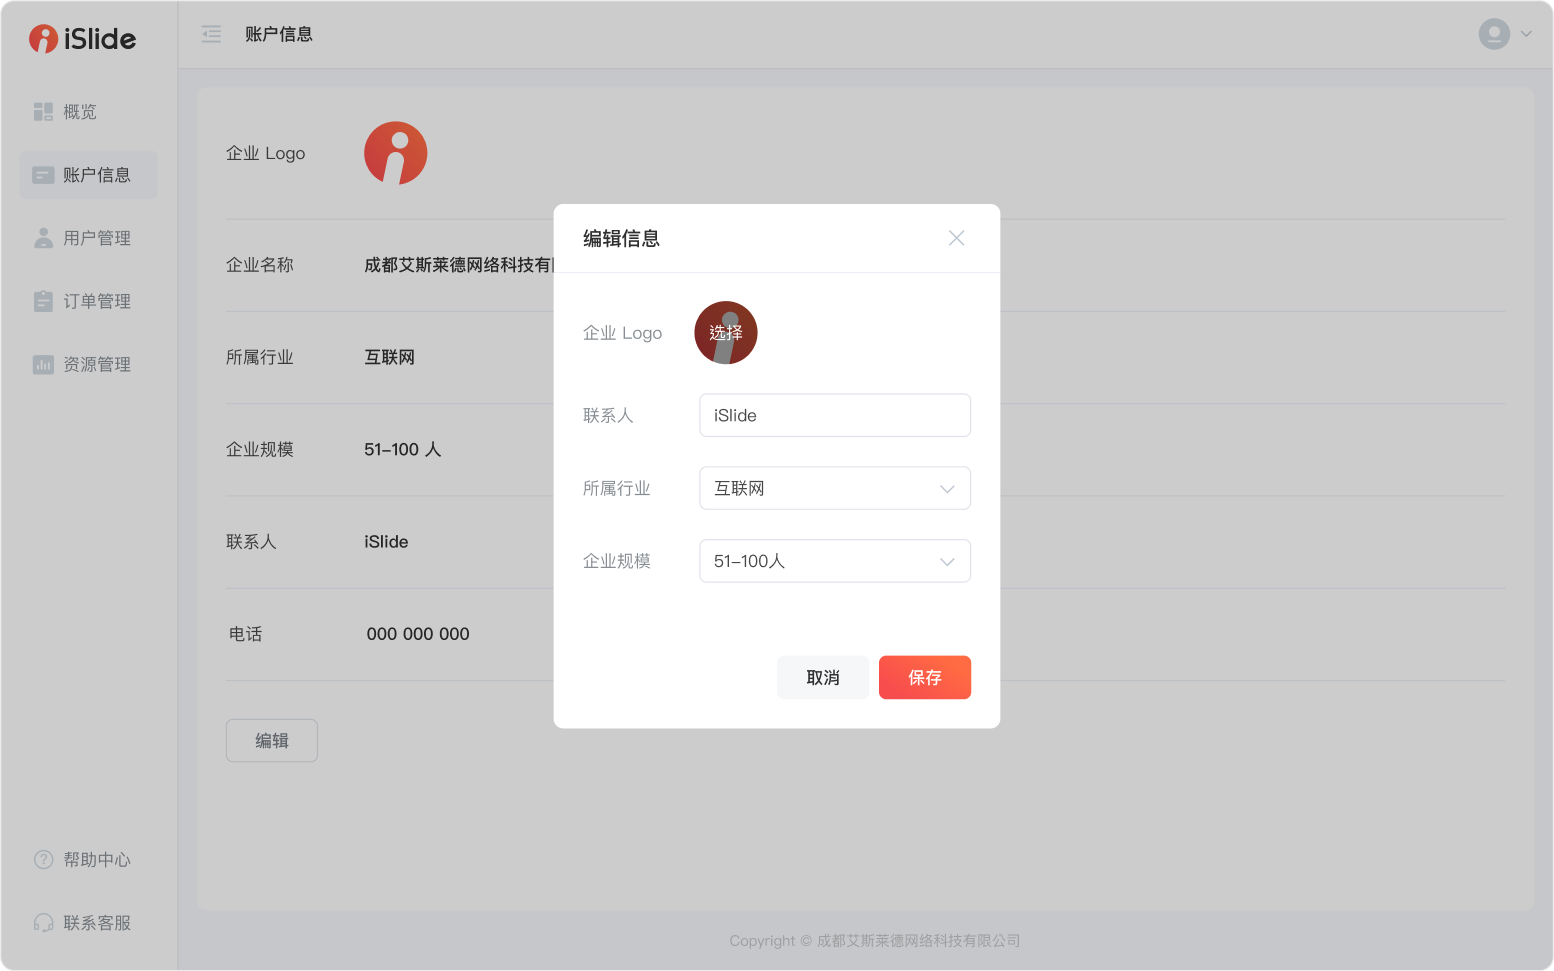Select the 用户管理 user icon
Image resolution: width=1554 pixels, height=971 pixels.
point(43,238)
